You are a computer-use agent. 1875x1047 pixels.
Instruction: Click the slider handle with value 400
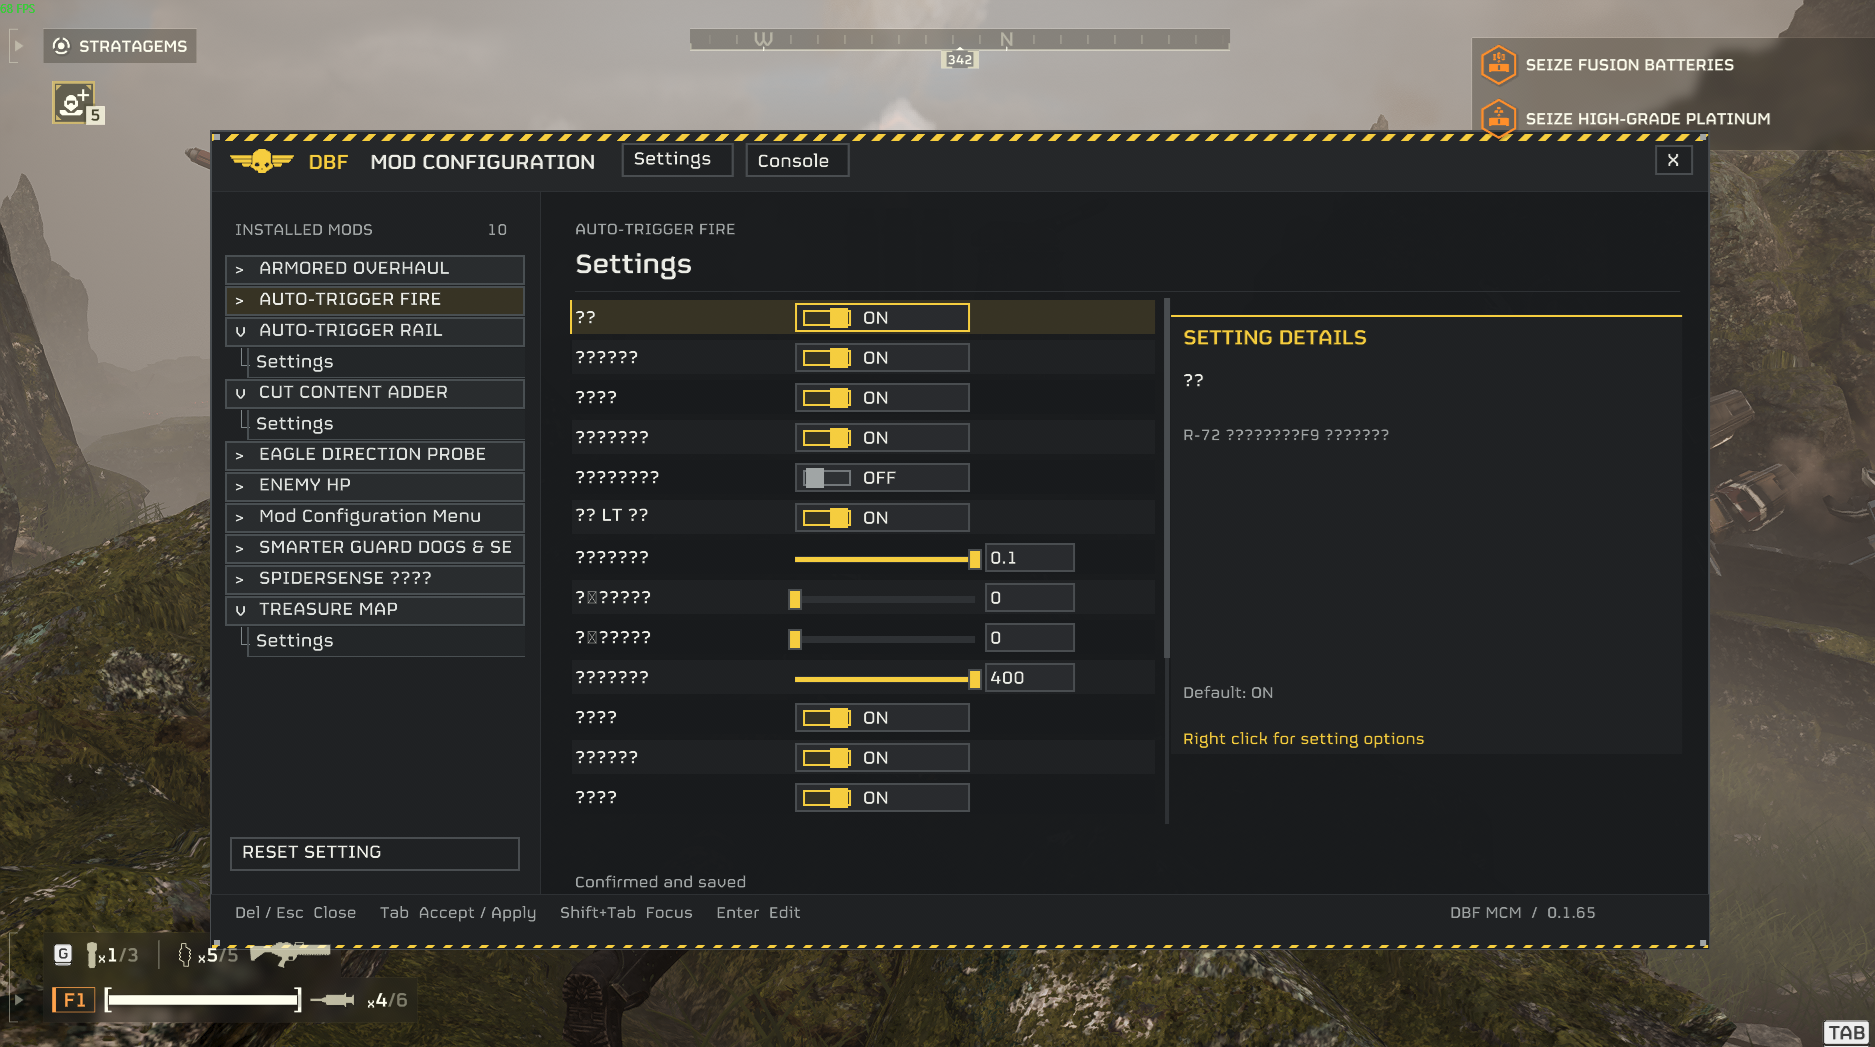tap(975, 679)
